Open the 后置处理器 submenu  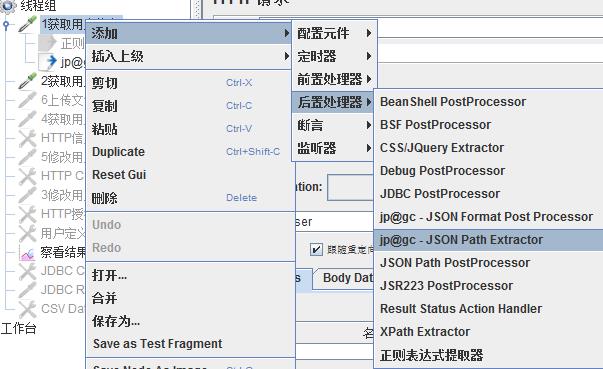point(333,102)
